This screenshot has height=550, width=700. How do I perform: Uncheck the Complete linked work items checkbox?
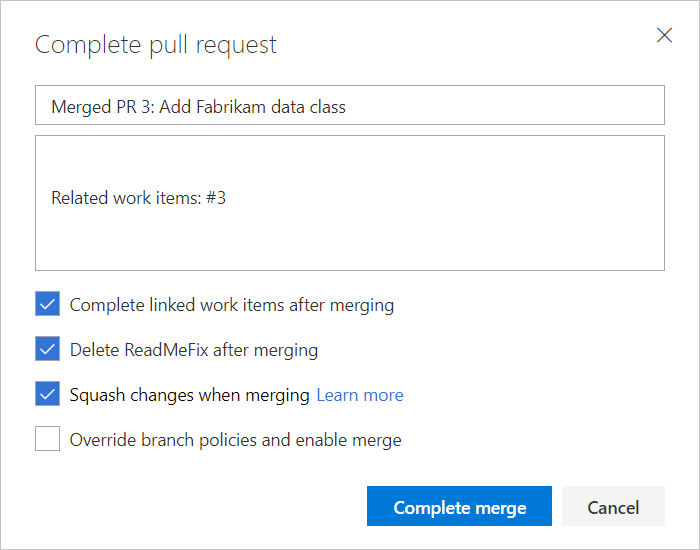coord(47,305)
